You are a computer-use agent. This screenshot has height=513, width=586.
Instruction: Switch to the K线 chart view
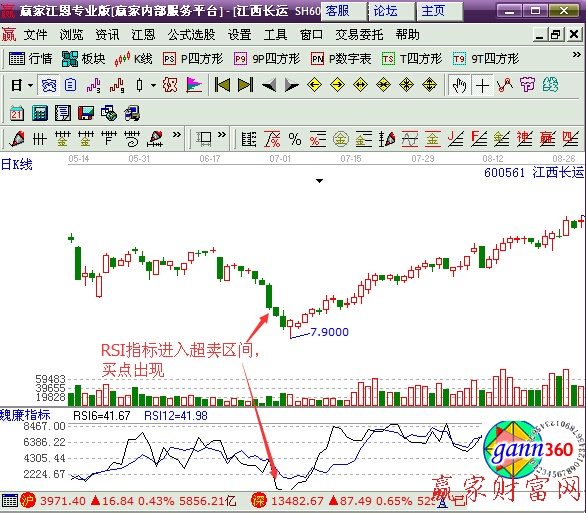pyautogui.click(x=133, y=59)
